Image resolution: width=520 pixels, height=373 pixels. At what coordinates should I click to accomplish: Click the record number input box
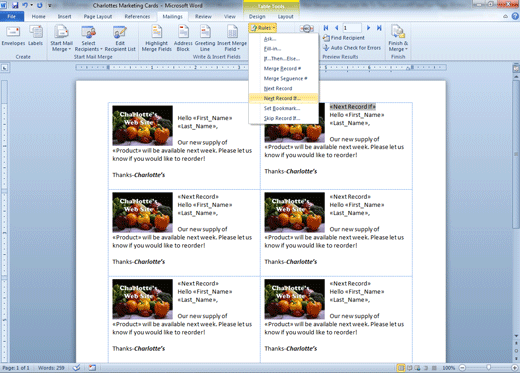(352, 28)
